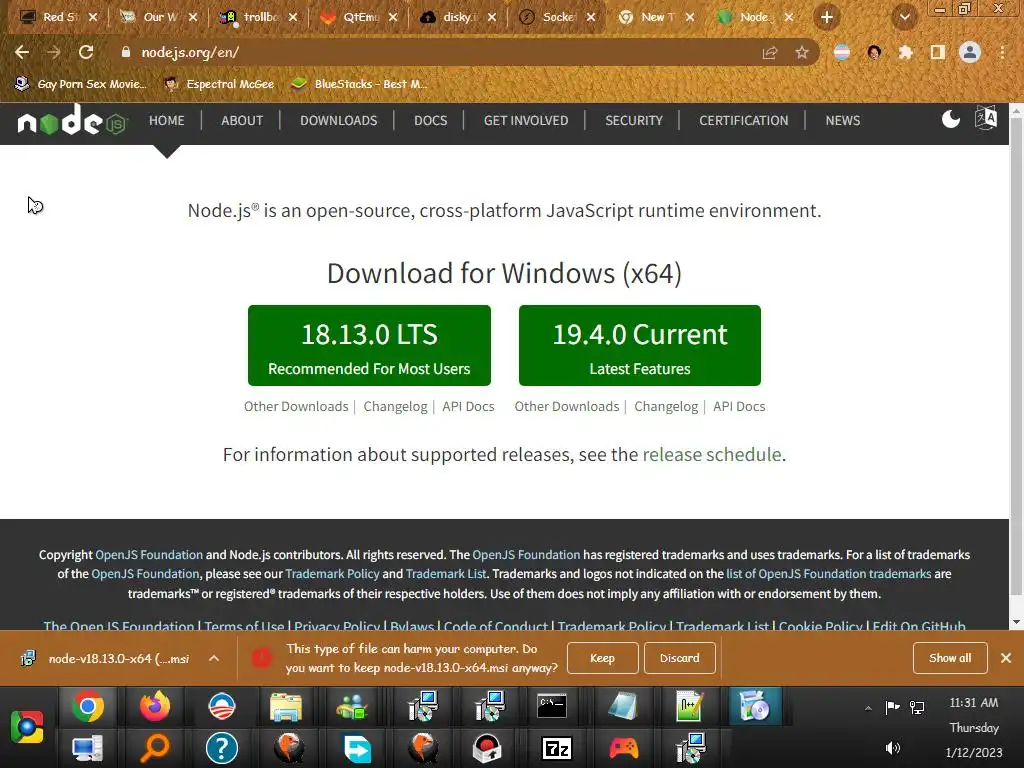Image resolution: width=1024 pixels, height=768 pixels.
Task: Open a new tab with plus
Action: point(827,17)
